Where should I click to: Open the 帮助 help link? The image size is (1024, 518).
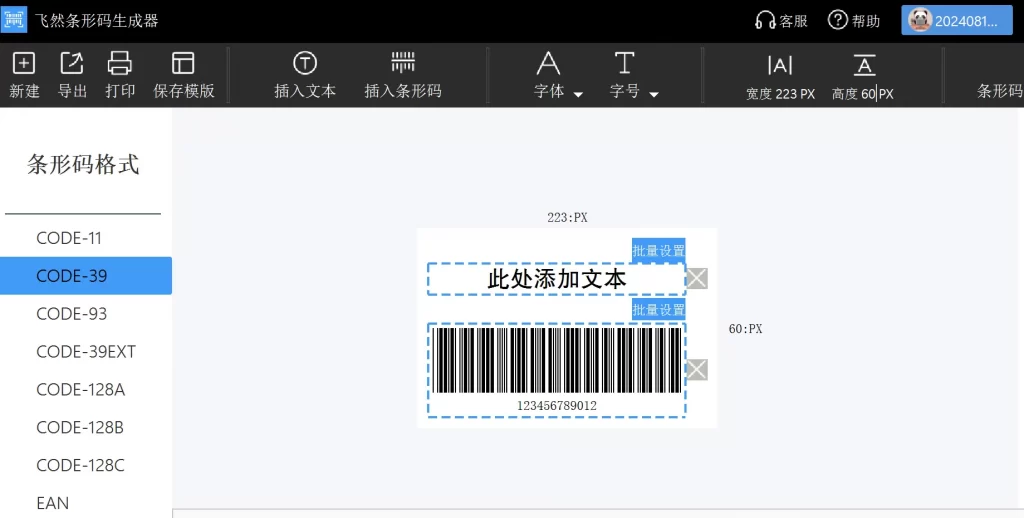pos(854,21)
